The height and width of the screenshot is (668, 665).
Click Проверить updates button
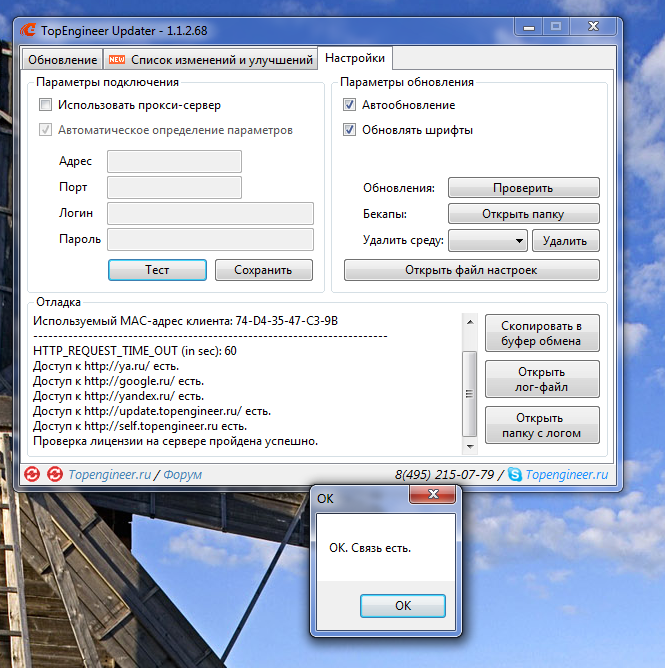524,188
